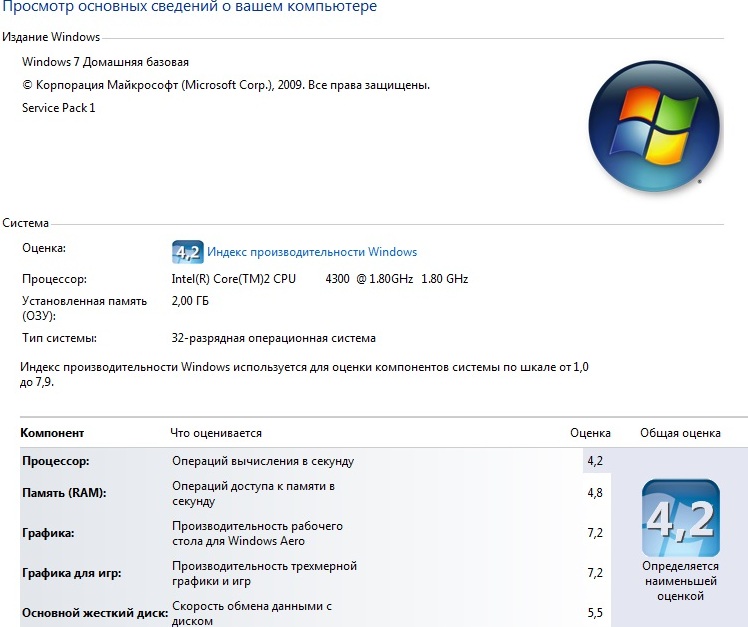
Task: Click the 'Установленная память (ОЗУ):' label
Action: tap(84, 309)
